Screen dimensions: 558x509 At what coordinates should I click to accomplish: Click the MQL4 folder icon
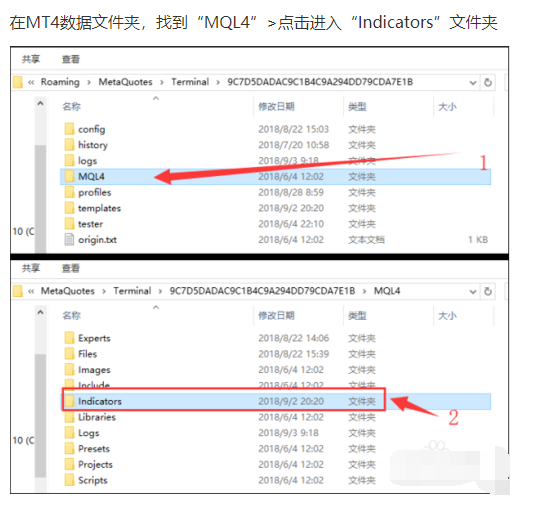point(69,176)
